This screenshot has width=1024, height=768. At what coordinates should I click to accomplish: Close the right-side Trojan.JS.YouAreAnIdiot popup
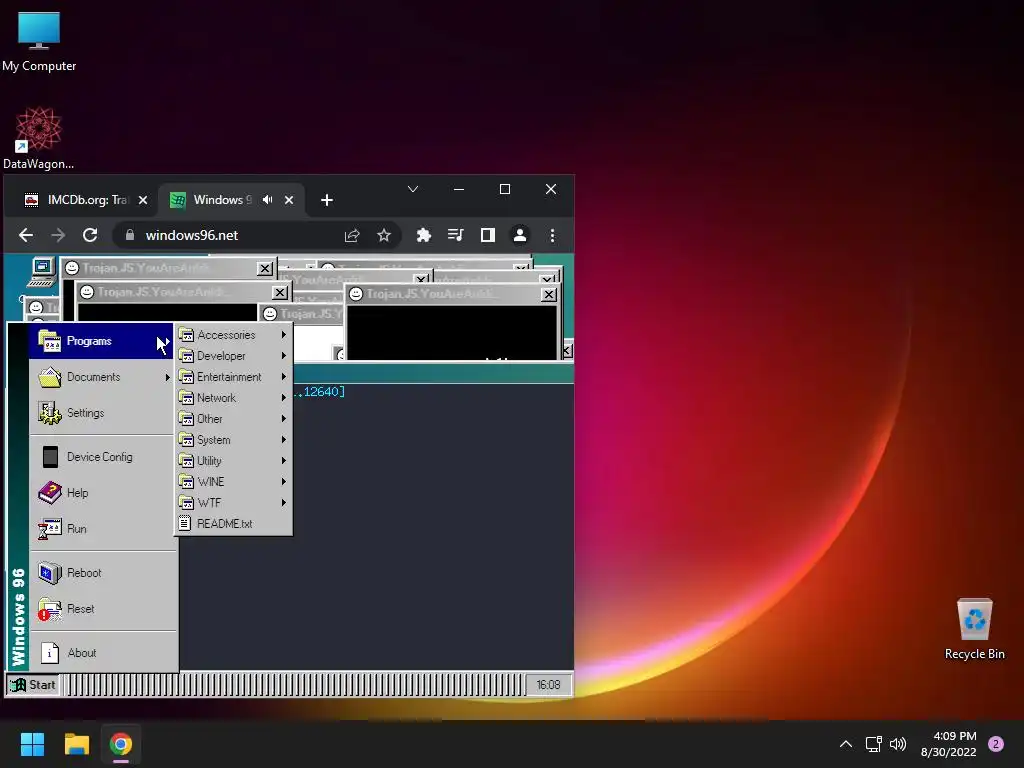549,295
